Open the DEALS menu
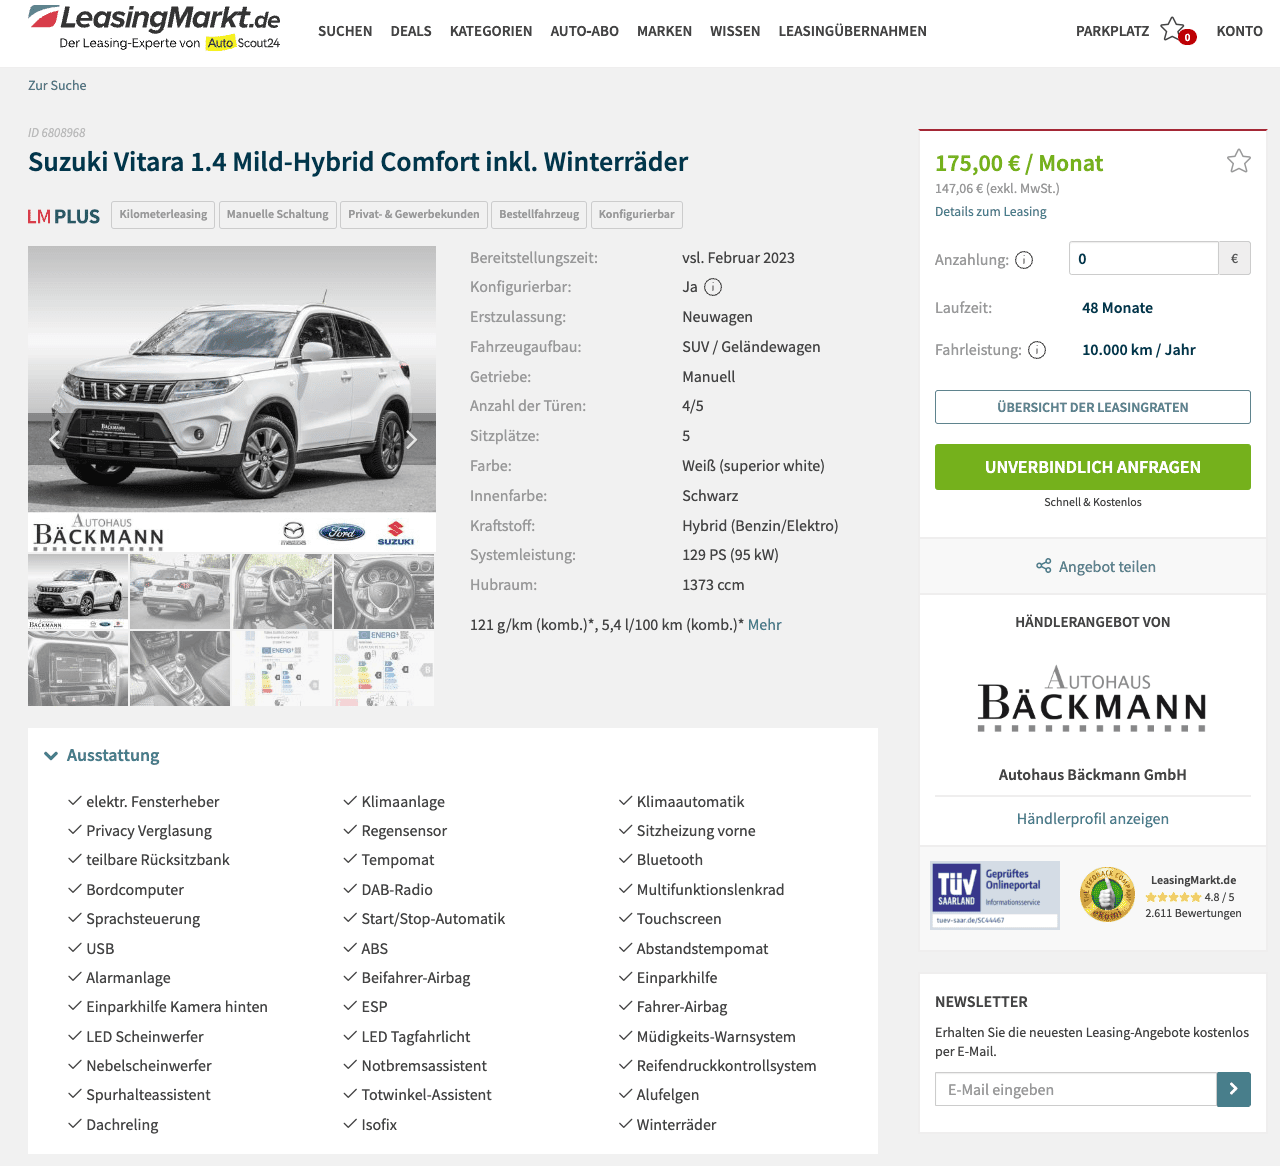This screenshot has width=1280, height=1166. [411, 31]
